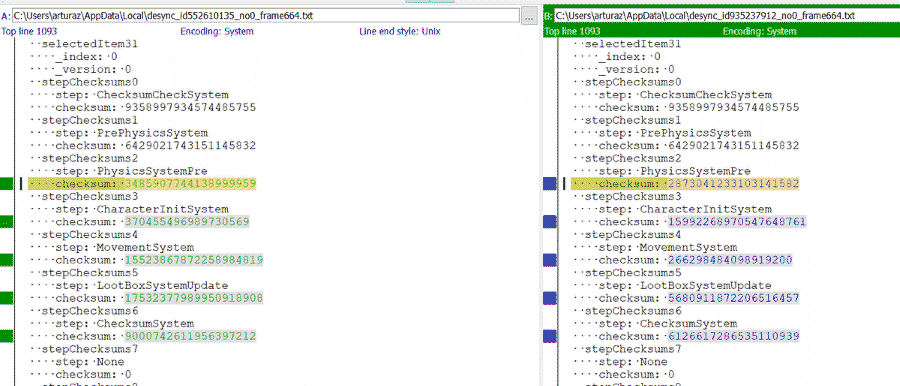
Task: Open the browse '...' button beside path A
Action: point(529,16)
